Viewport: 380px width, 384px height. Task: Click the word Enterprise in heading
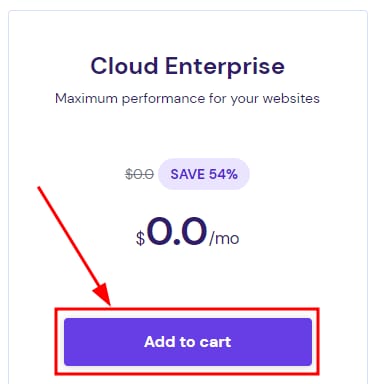click(x=225, y=66)
